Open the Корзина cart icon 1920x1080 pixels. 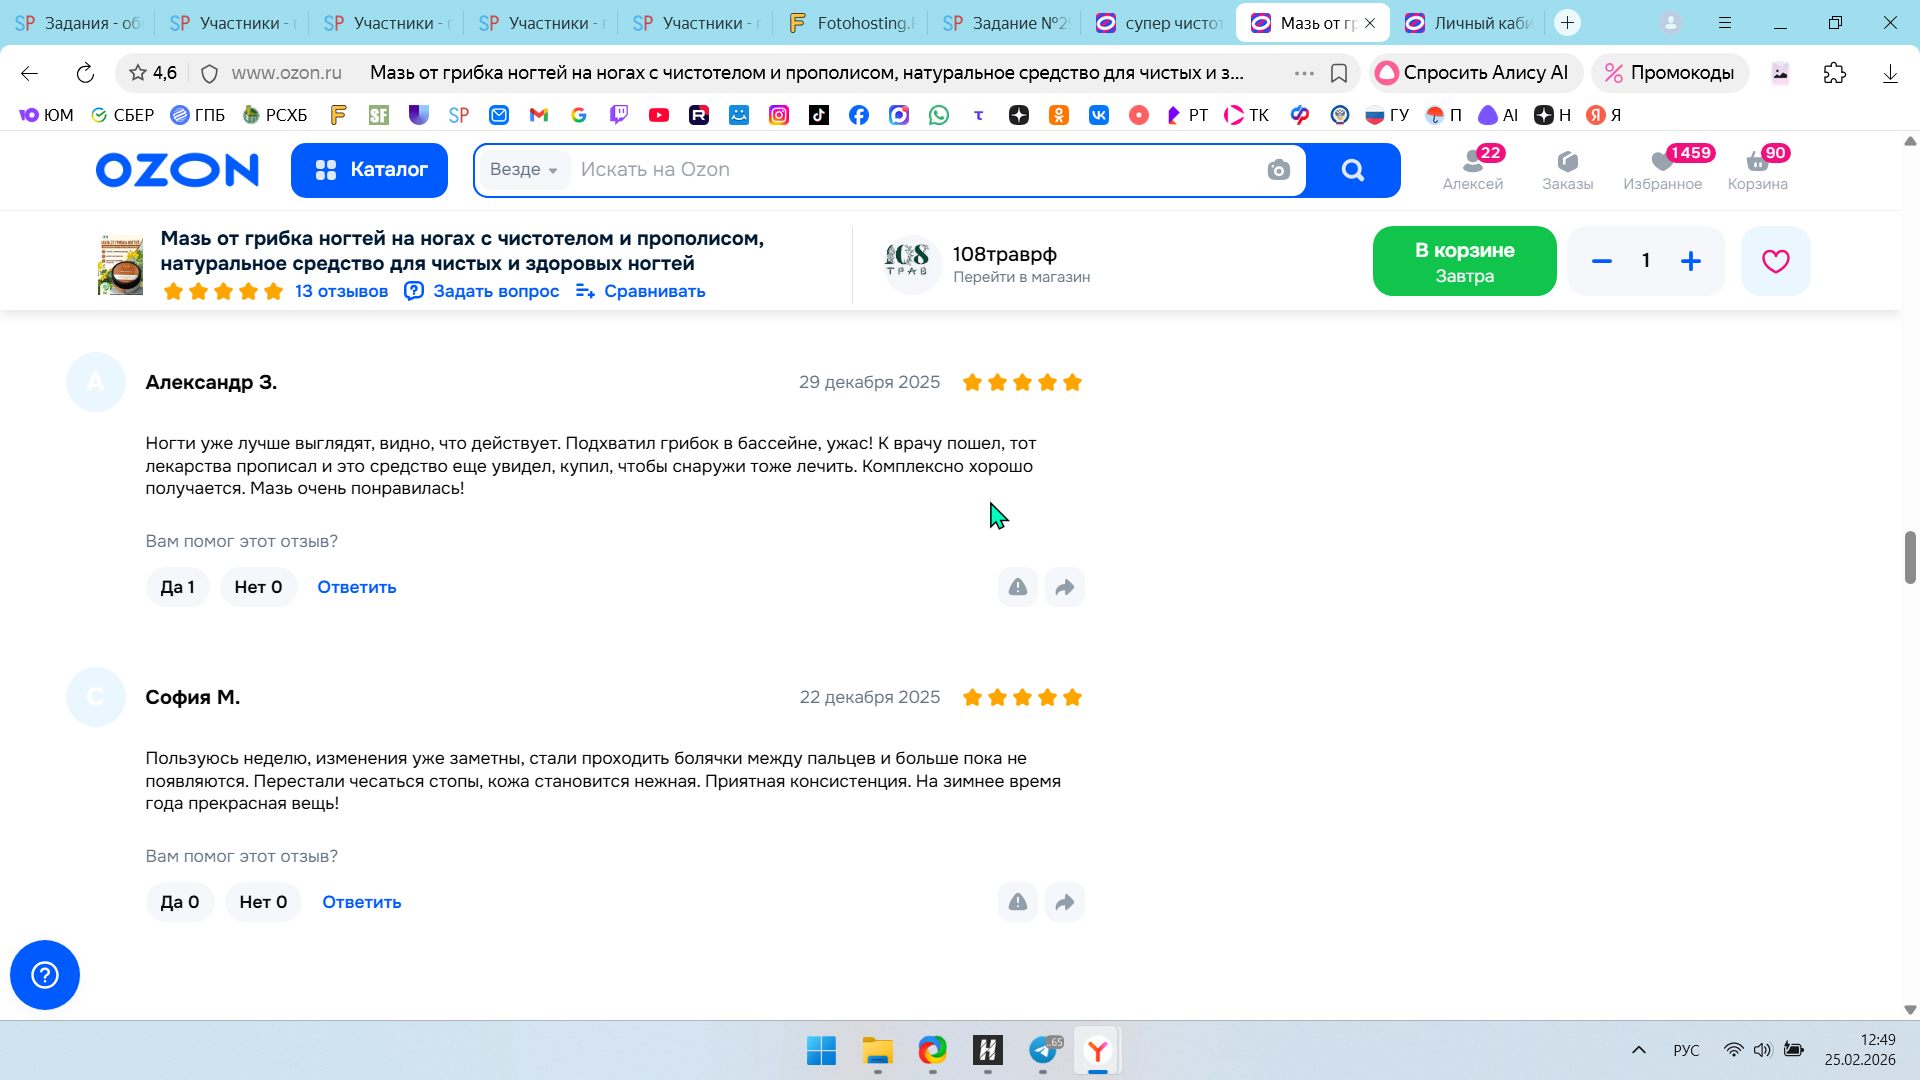[1757, 168]
